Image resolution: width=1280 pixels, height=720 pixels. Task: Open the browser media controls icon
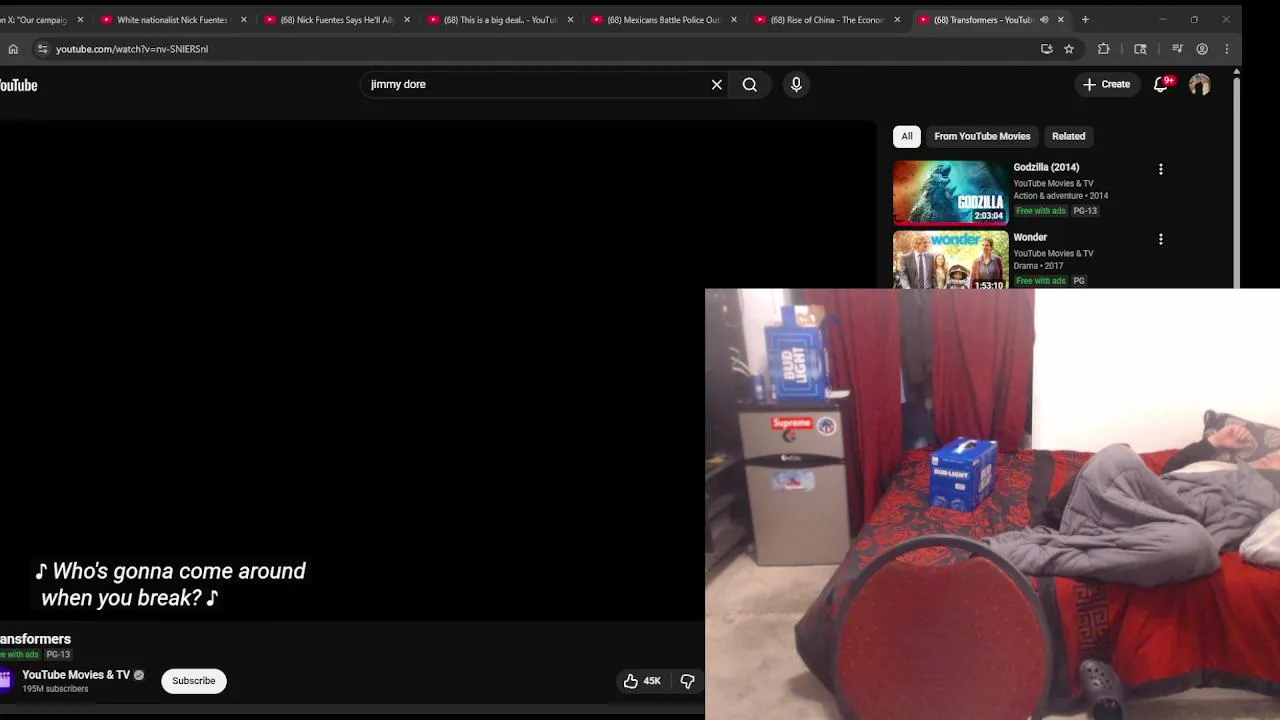click(1177, 49)
